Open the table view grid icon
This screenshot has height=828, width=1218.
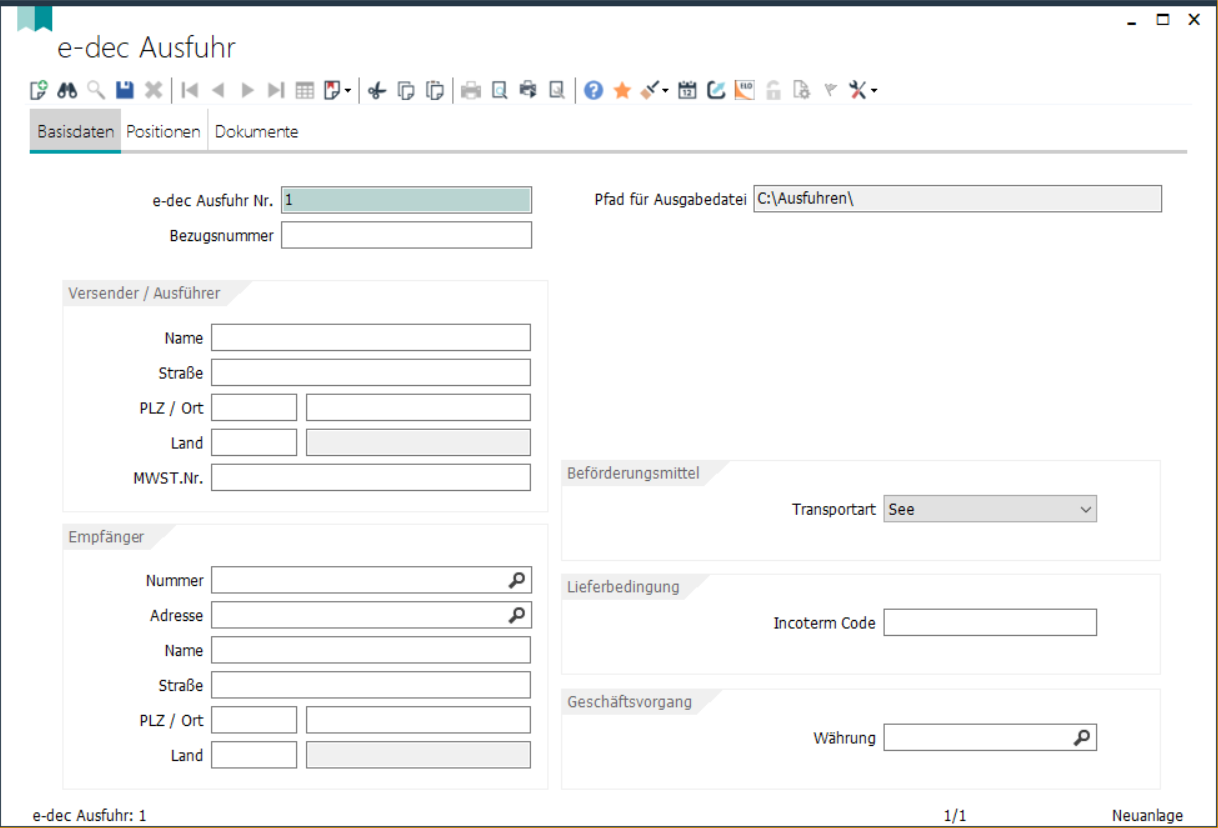pyautogui.click(x=304, y=91)
